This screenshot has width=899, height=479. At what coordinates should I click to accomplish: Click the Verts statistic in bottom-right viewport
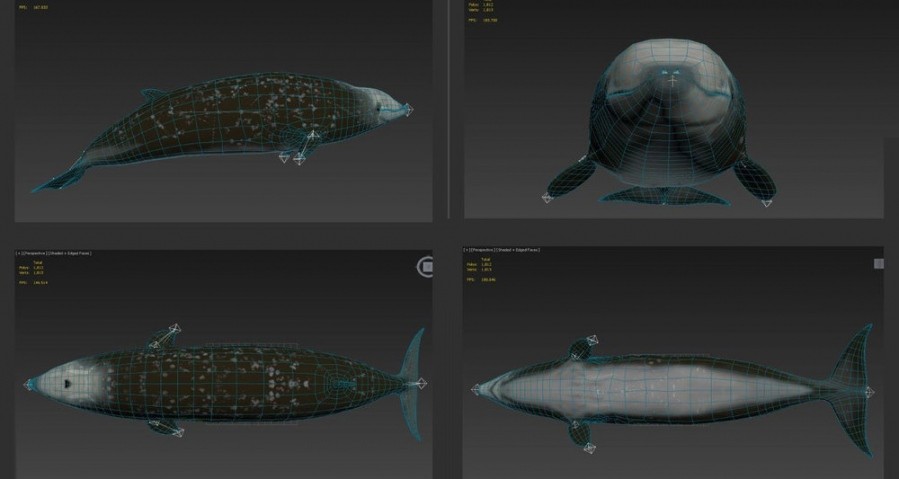(x=480, y=270)
